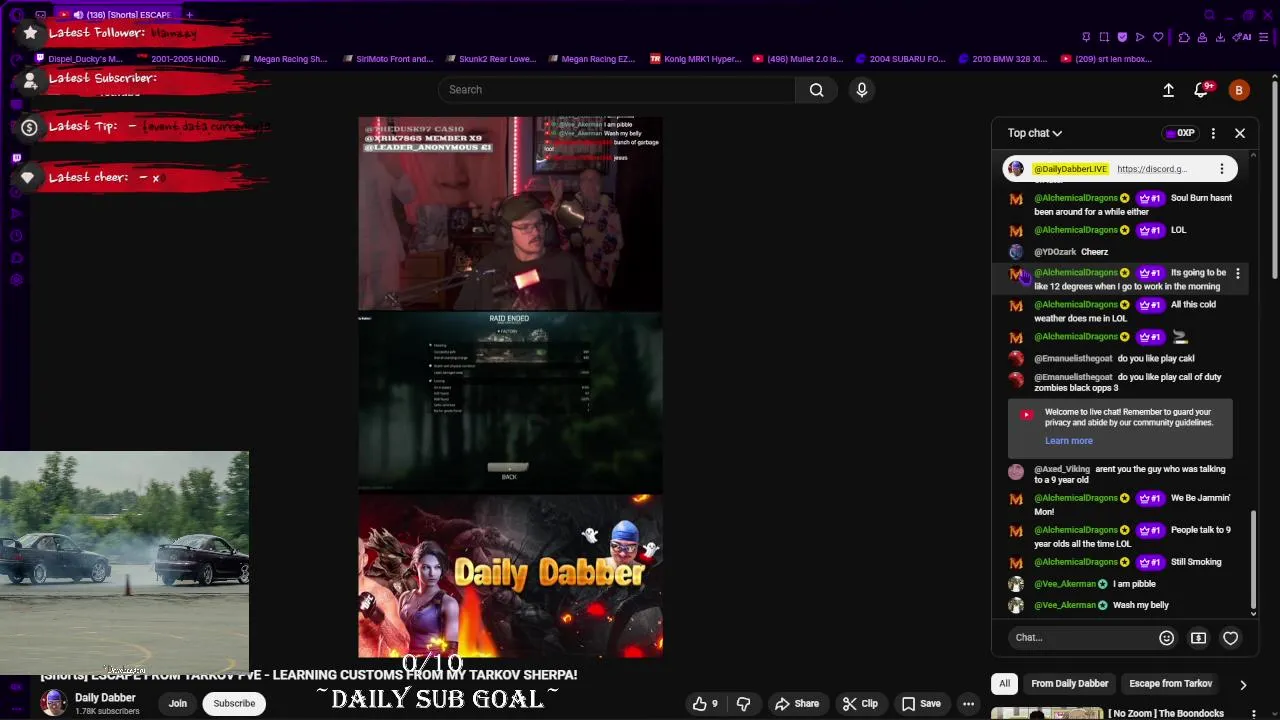Screen dimensions: 1280x720
Task: Show more filter chips with right arrow
Action: tap(1243, 685)
